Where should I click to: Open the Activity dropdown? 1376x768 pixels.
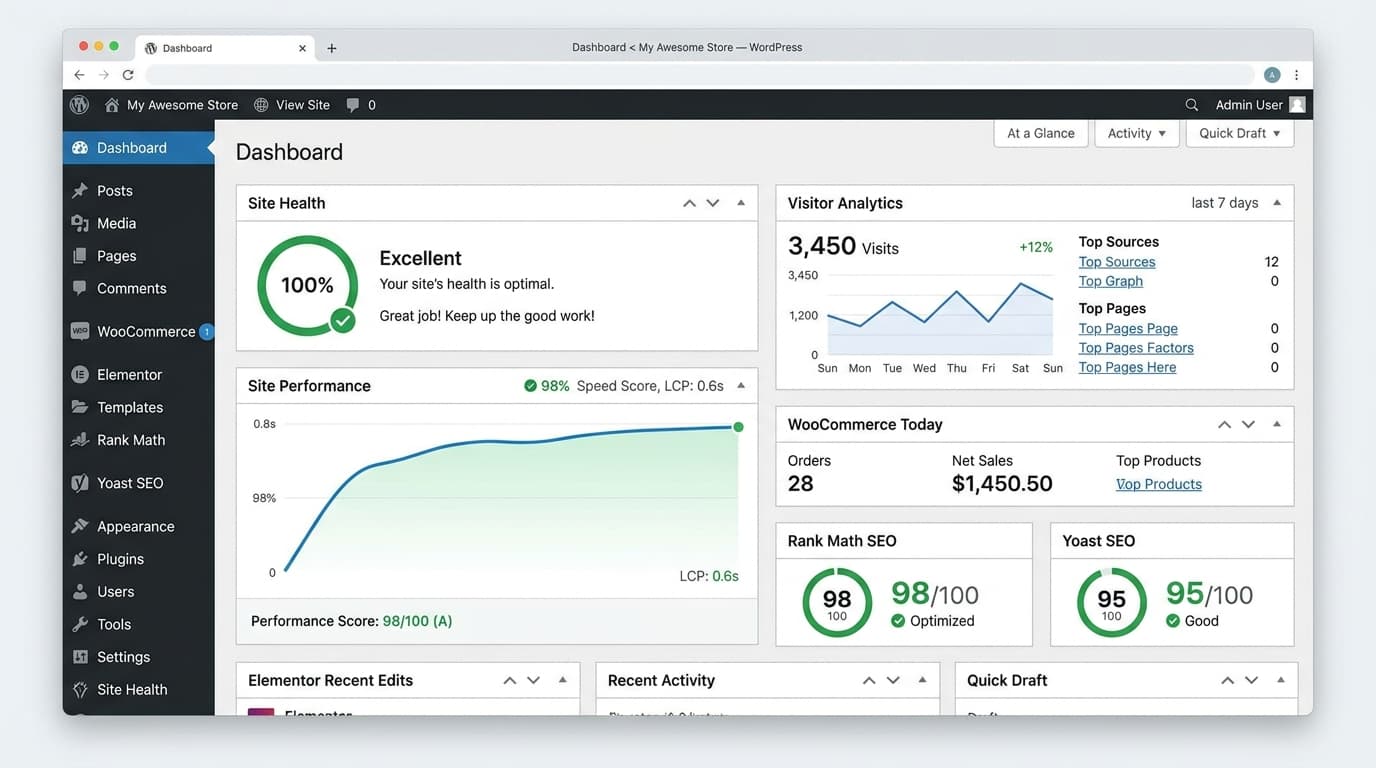(x=1137, y=133)
